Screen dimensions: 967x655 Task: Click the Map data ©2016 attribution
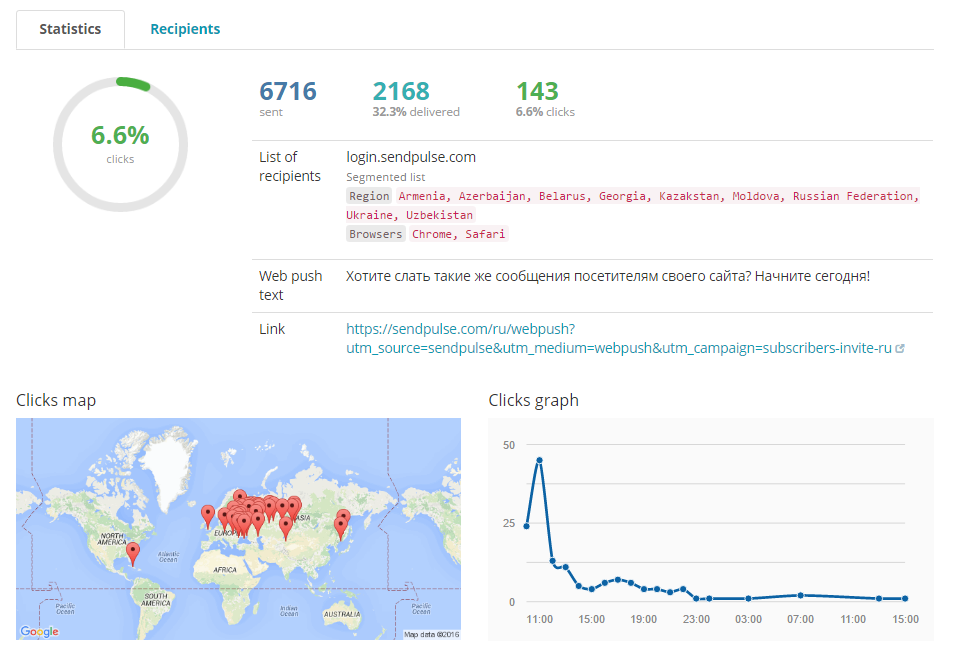(430, 634)
